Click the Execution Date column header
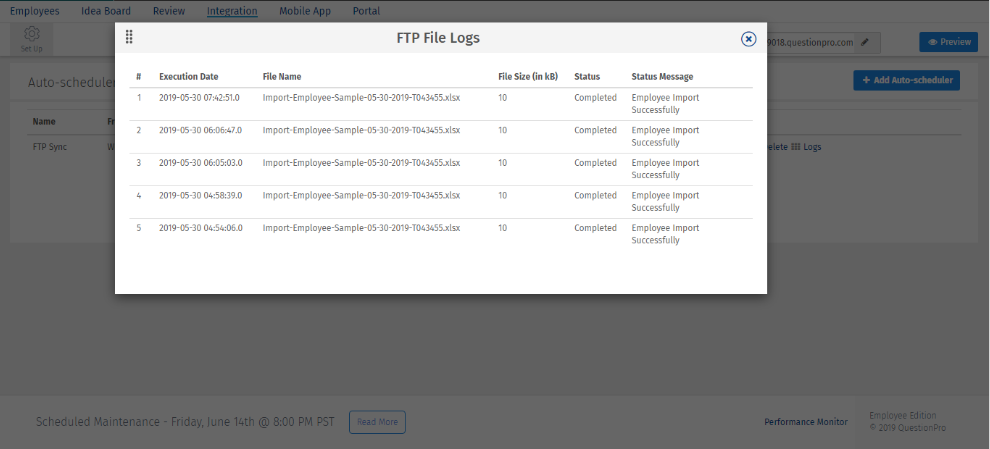This screenshot has width=990, height=449. pos(189,76)
